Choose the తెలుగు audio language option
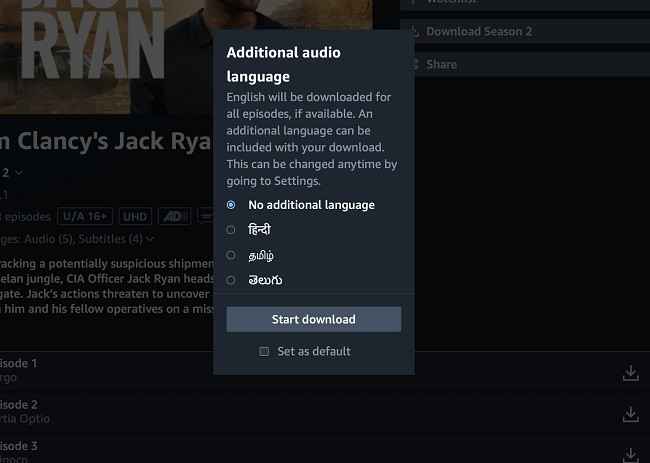Screen dimensions: 650x463 click(231, 280)
